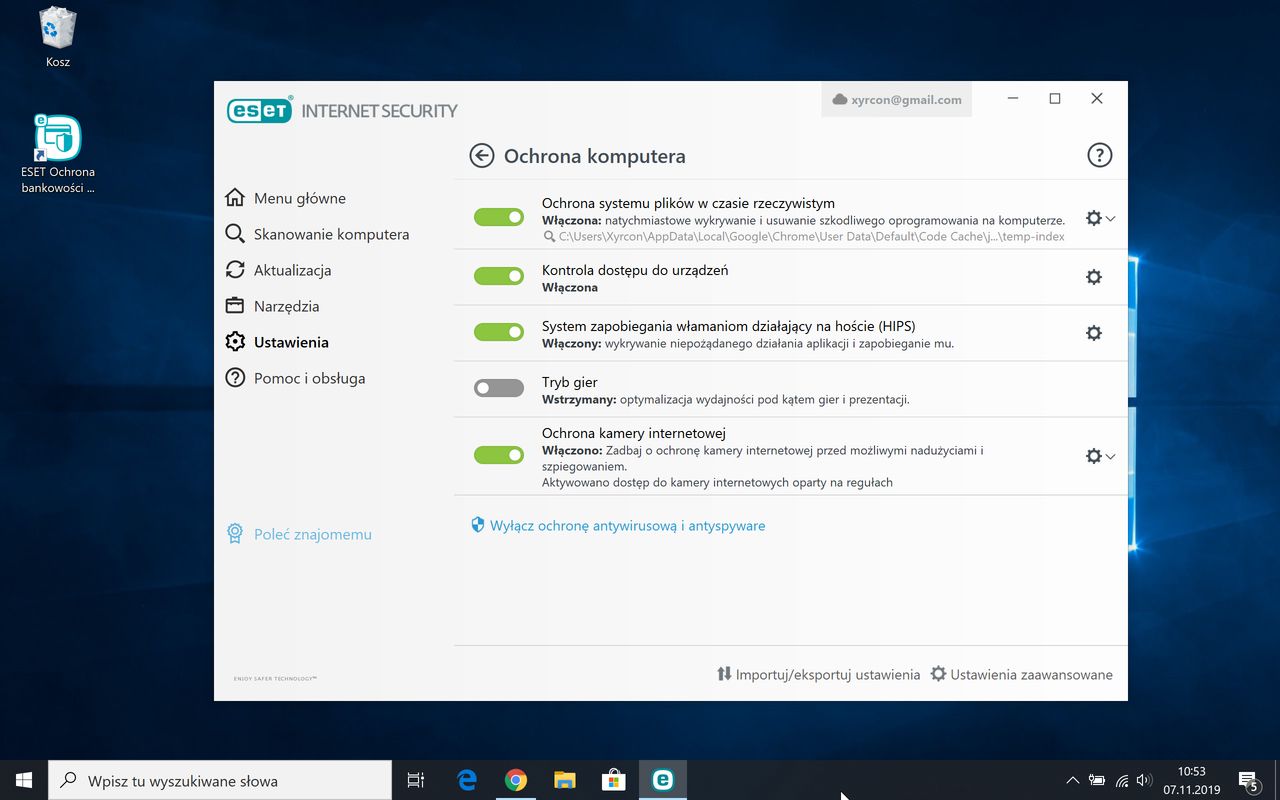This screenshot has height=800, width=1280.
Task: Minimize the ESET window
Action: 1013,99
